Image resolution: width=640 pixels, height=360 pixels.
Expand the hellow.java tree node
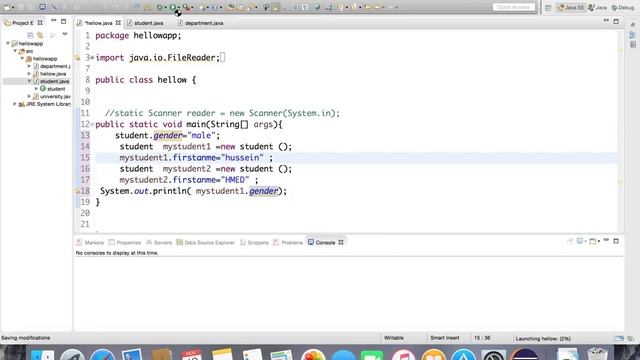29,73
